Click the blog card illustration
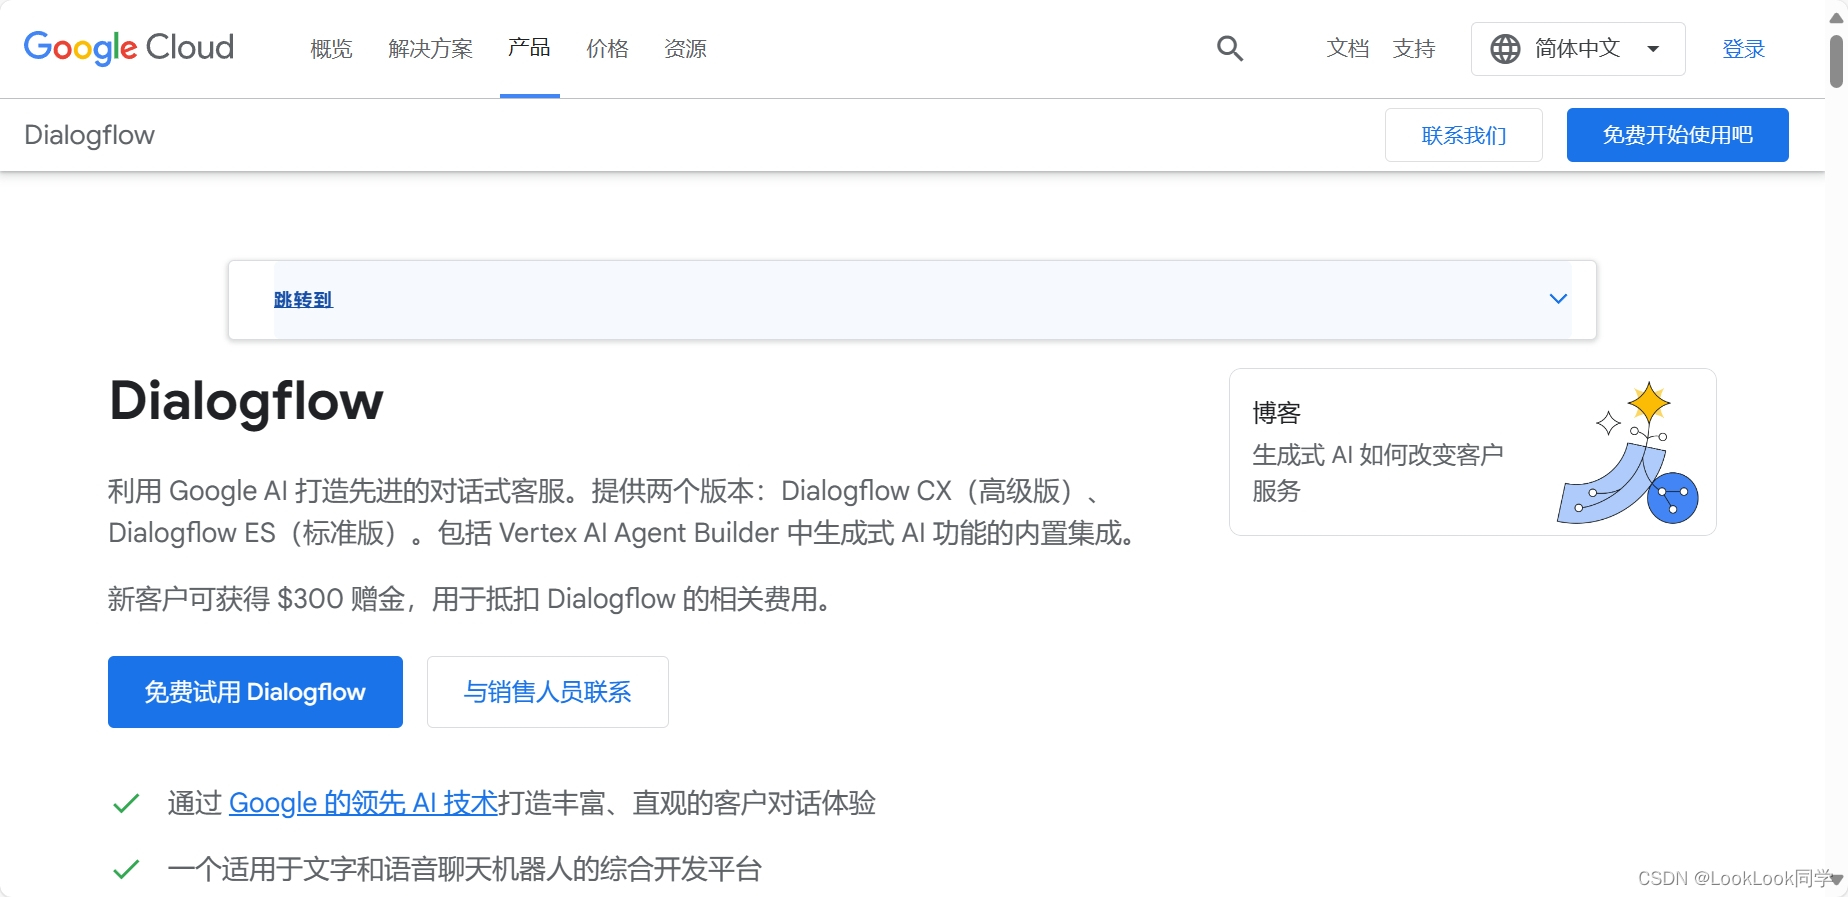Image resolution: width=1848 pixels, height=897 pixels. pyautogui.click(x=1627, y=452)
